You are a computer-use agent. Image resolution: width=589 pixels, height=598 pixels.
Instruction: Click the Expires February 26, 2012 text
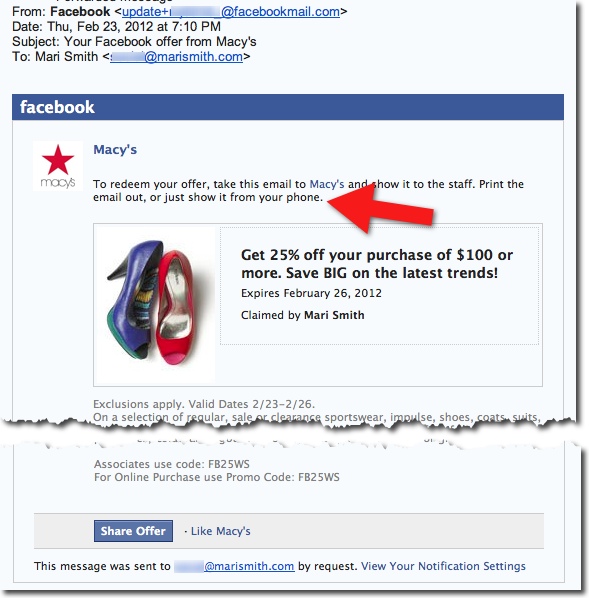(311, 293)
